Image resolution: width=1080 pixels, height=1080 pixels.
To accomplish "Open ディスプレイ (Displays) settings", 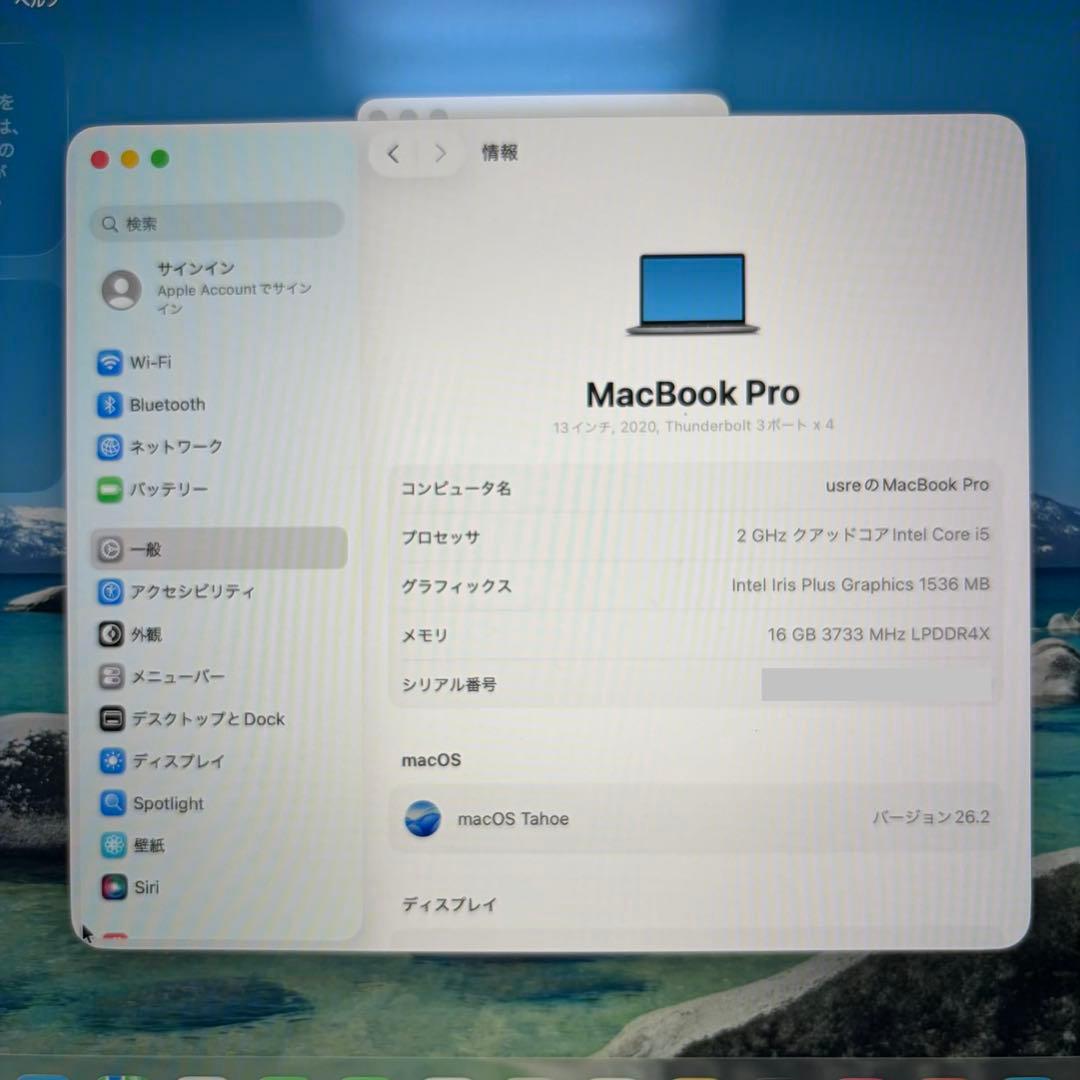I will [x=170, y=761].
